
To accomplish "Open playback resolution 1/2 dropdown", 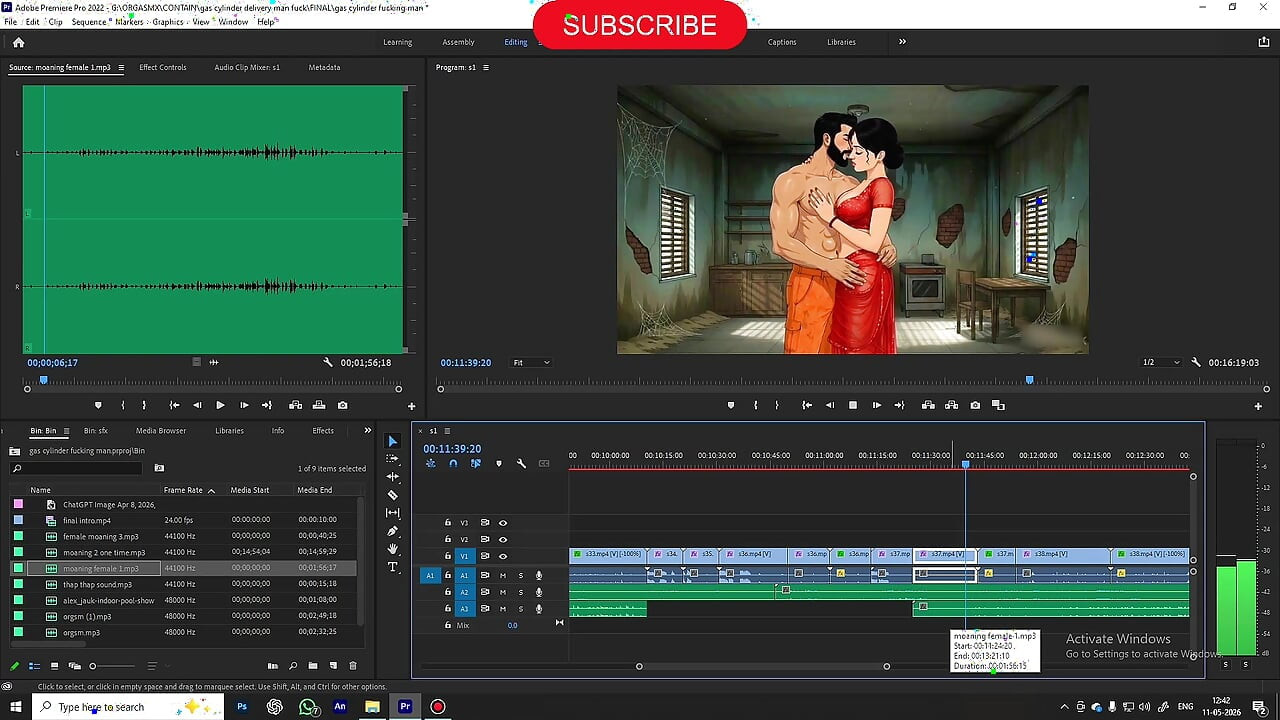I will tap(1161, 362).
